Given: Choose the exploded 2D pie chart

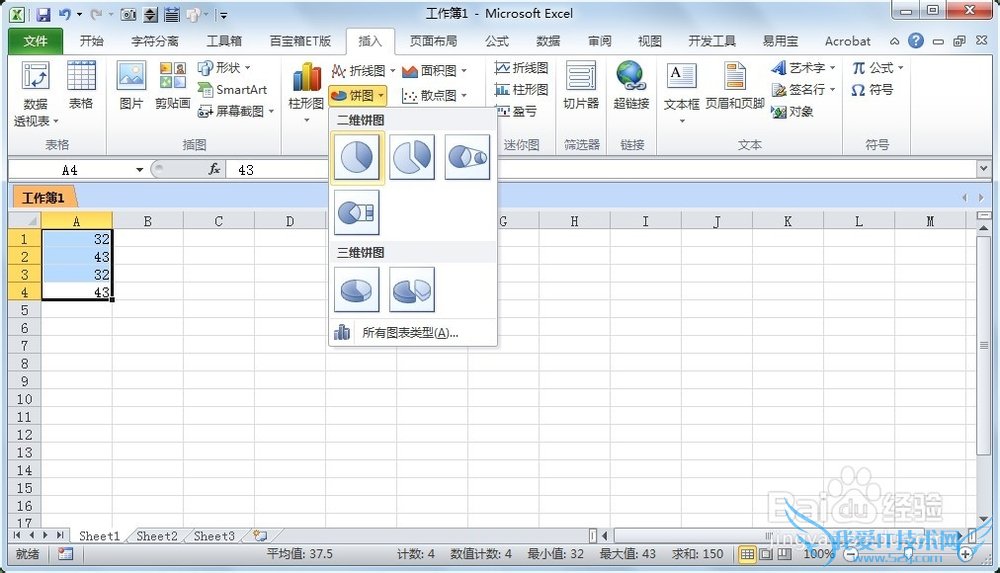Looking at the screenshot, I should point(412,158).
